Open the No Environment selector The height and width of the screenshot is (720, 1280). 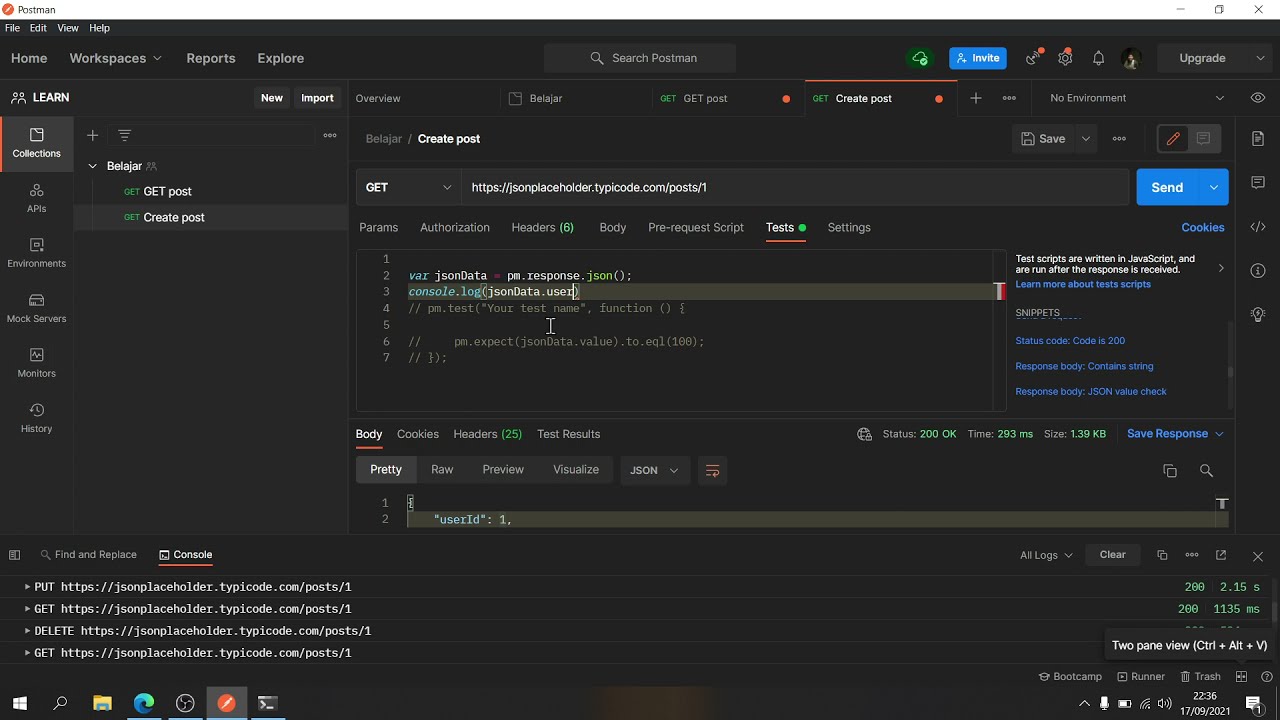1137,98
